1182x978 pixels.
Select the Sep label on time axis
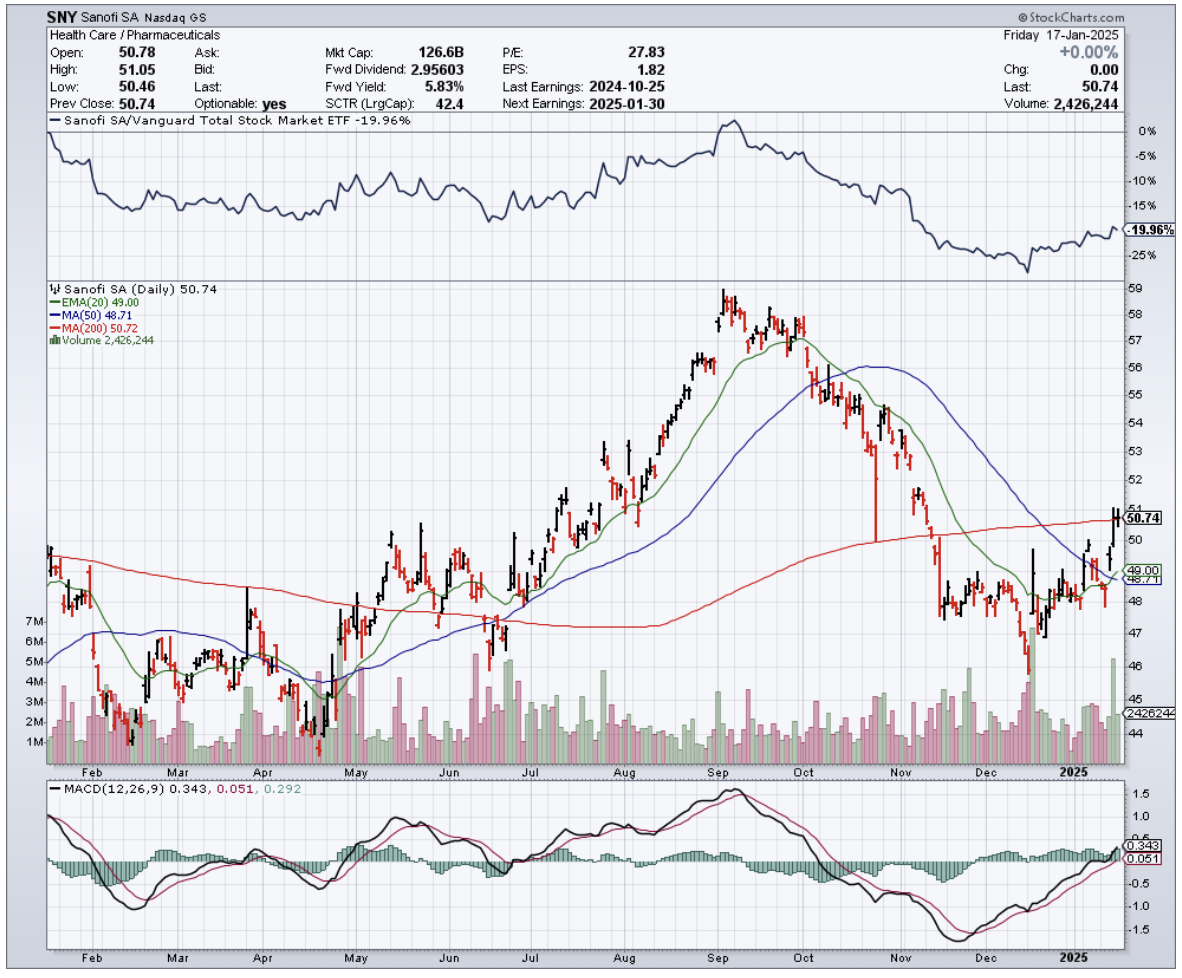pos(718,772)
